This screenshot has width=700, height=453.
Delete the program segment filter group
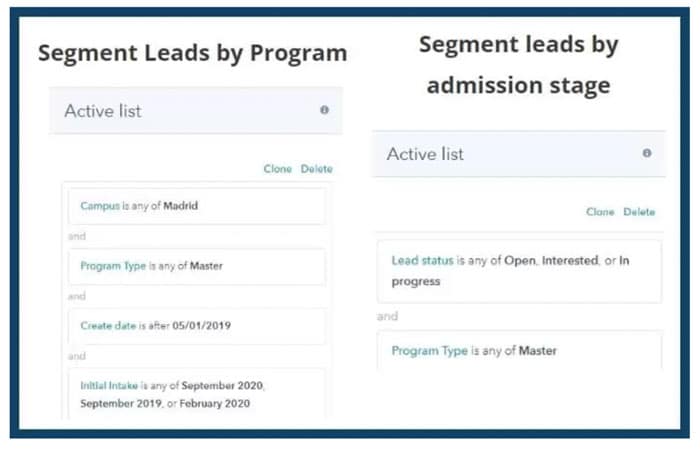(317, 169)
